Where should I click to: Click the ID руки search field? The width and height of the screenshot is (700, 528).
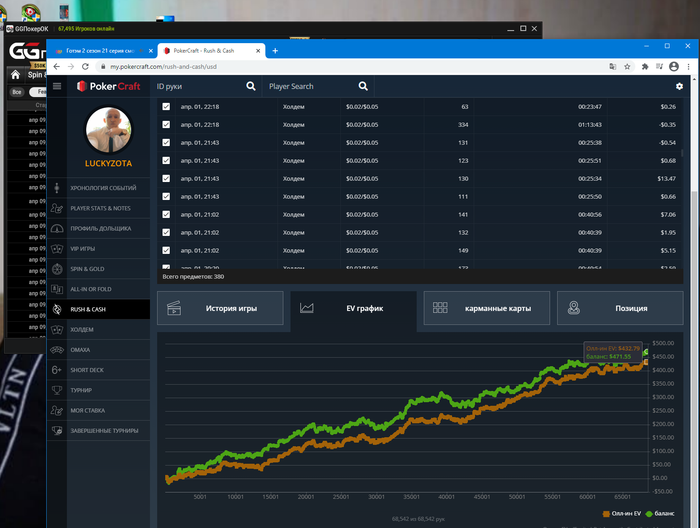(x=199, y=86)
